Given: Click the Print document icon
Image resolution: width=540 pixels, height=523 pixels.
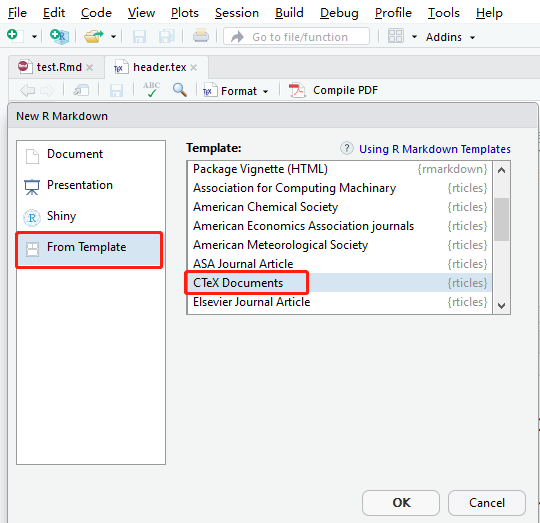Looking at the screenshot, I should (200, 36).
